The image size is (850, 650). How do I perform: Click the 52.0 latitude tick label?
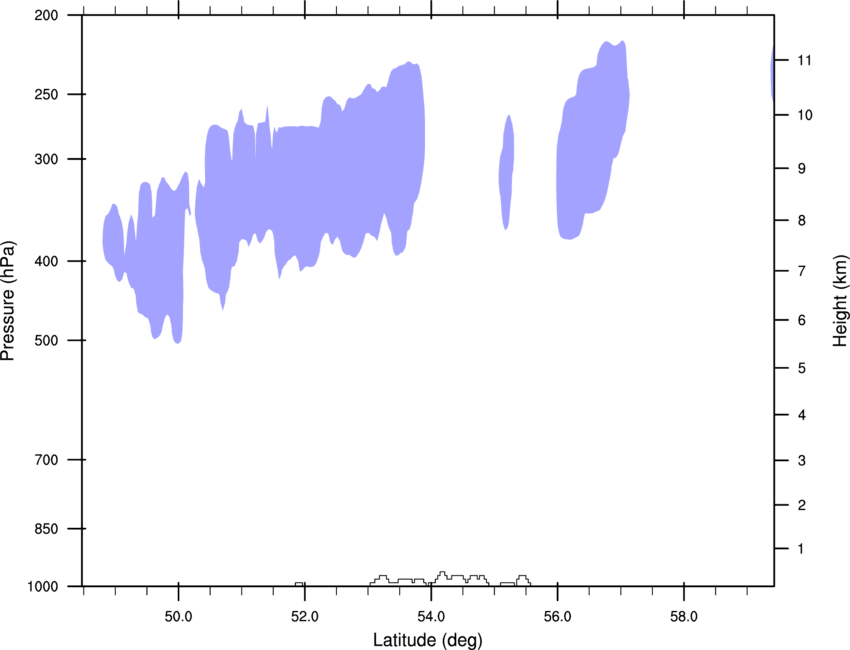click(x=305, y=616)
